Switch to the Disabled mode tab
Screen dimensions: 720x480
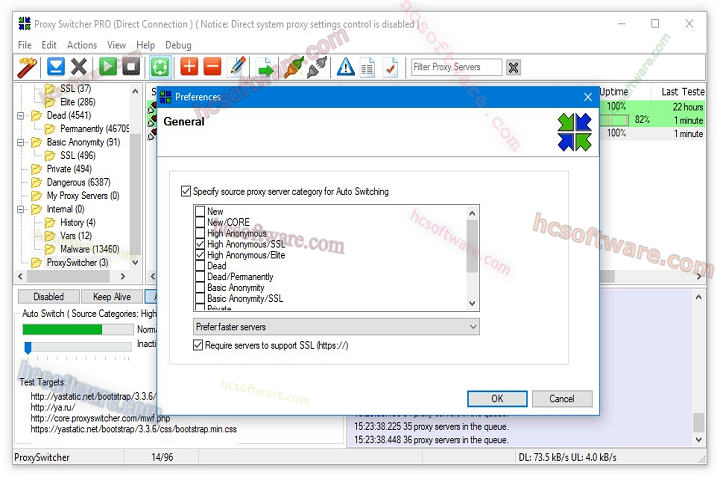point(49,297)
